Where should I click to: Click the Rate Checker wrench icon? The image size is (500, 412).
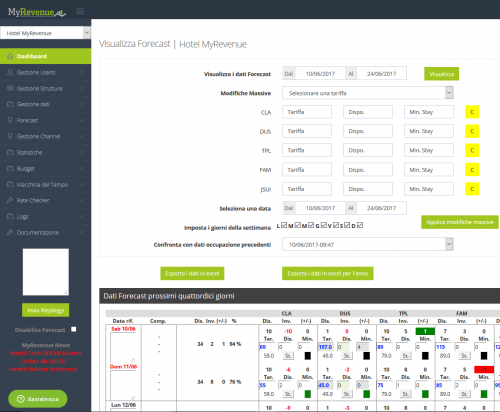[x=10, y=200]
